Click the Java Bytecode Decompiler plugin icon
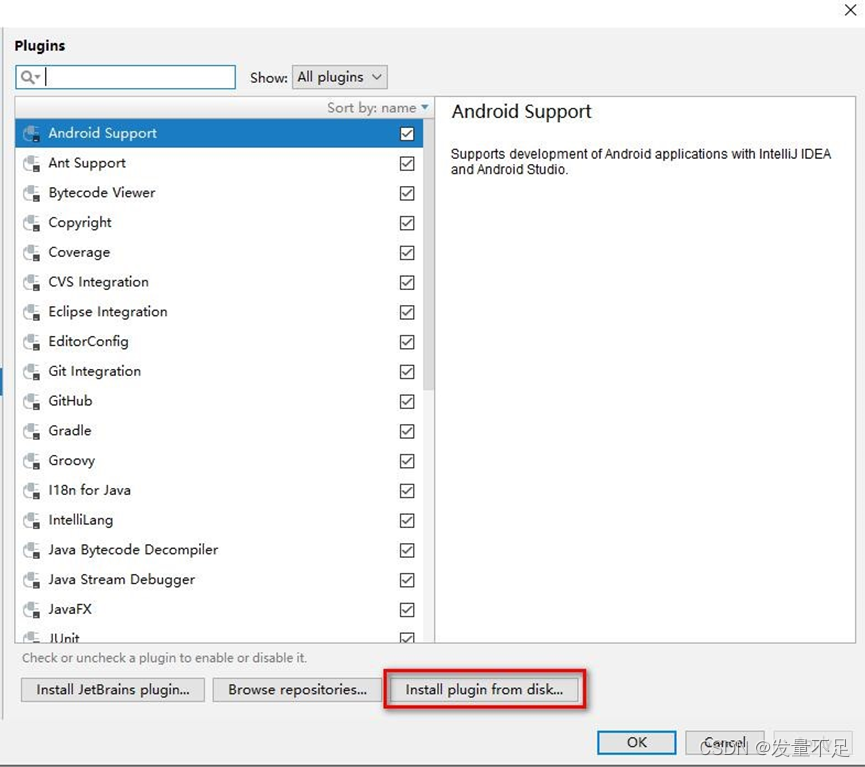 click(x=31, y=551)
